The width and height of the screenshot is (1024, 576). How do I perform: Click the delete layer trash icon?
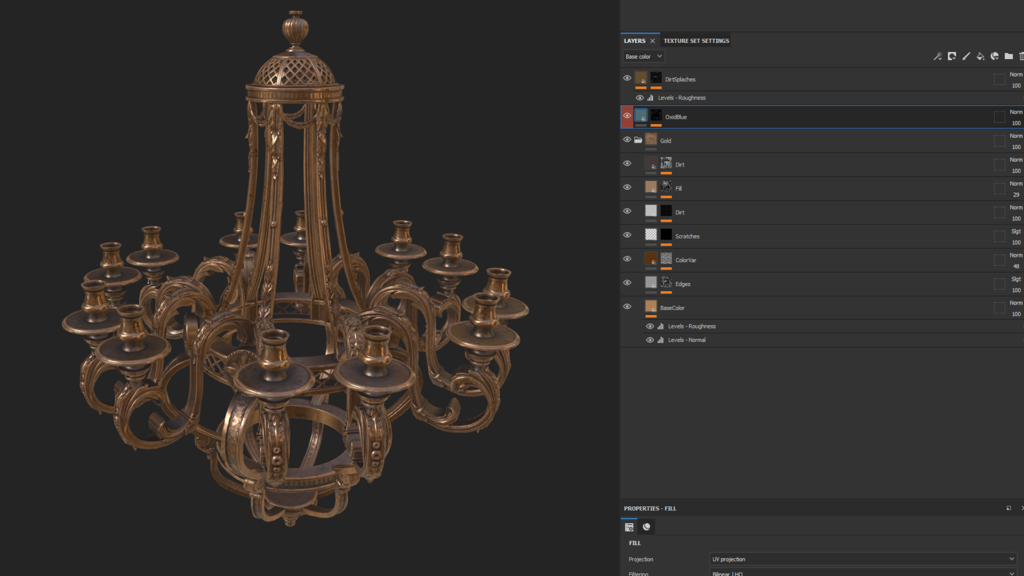click(x=1021, y=57)
